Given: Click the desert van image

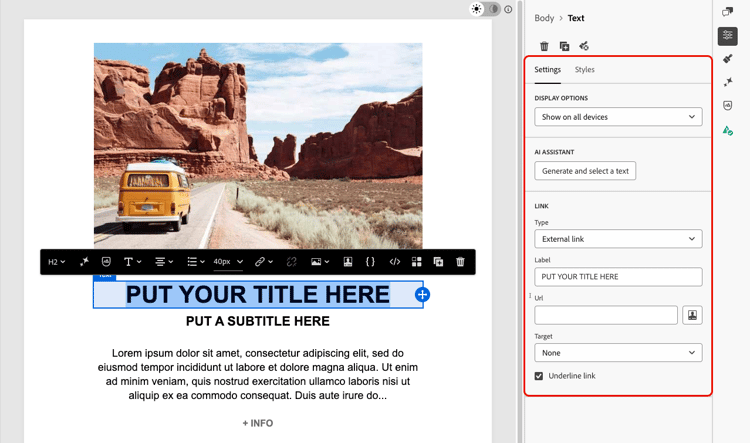Looking at the screenshot, I should click(x=258, y=146).
